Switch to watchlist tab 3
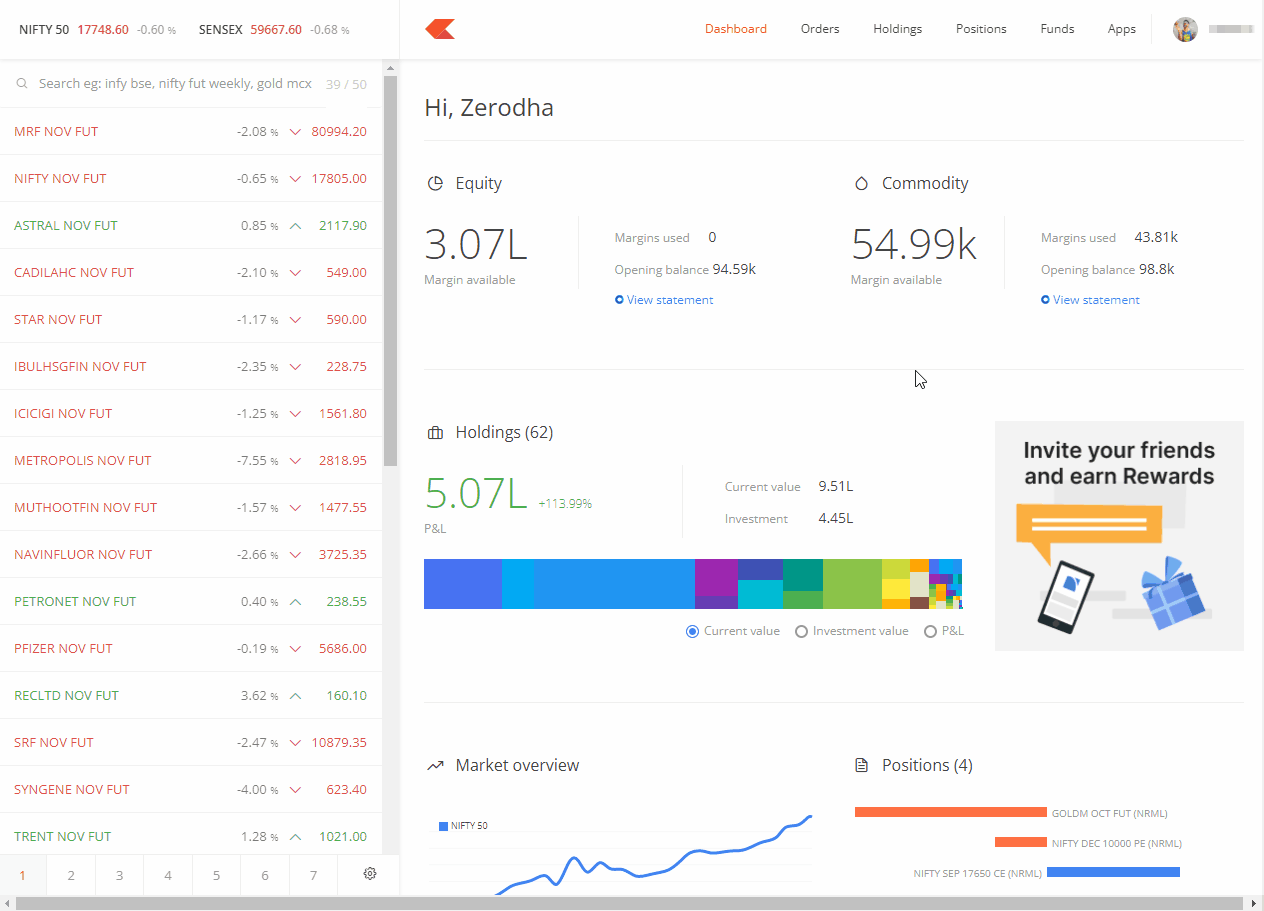This screenshot has height=911, width=1264. [x=119, y=875]
